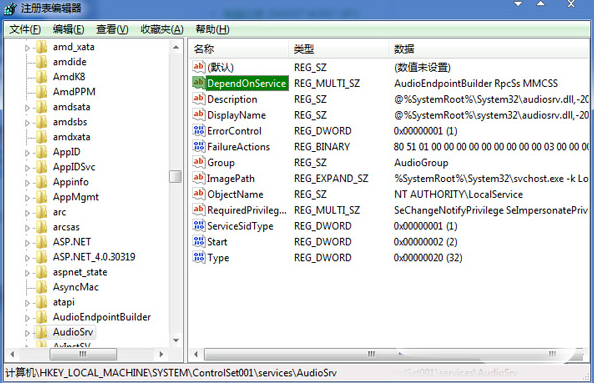Click the REG_EXPAND_SZ type cell
This screenshot has width=594, height=383.
click(x=331, y=178)
